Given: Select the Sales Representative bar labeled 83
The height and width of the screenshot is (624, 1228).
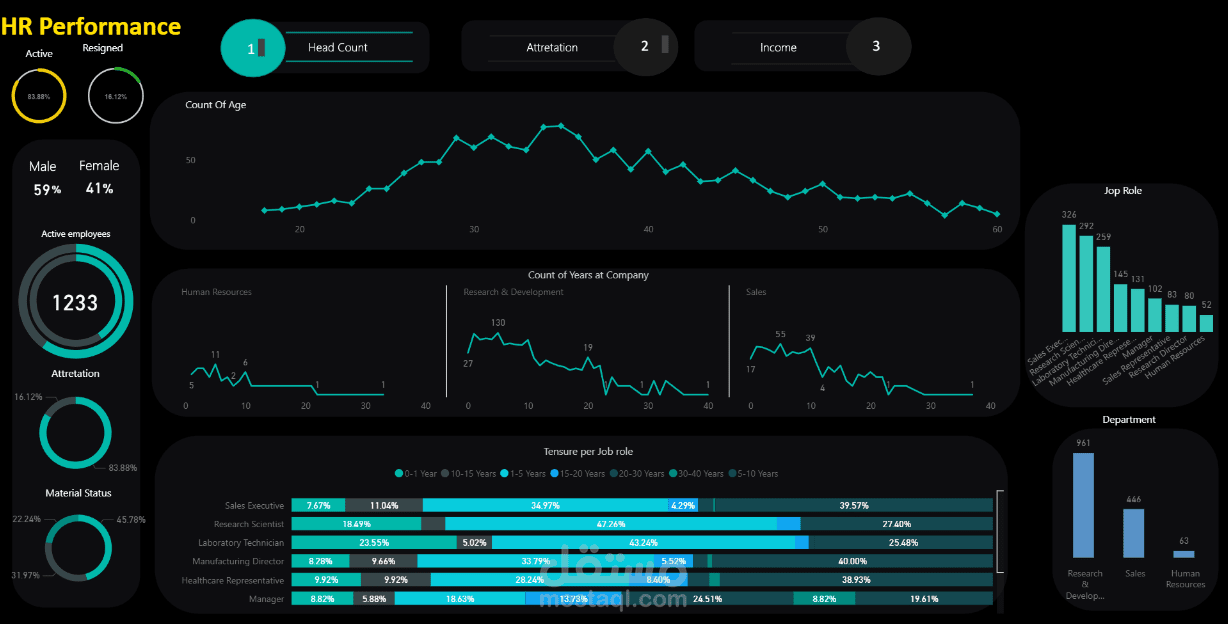Looking at the screenshot, I should pyautogui.click(x=1171, y=318).
